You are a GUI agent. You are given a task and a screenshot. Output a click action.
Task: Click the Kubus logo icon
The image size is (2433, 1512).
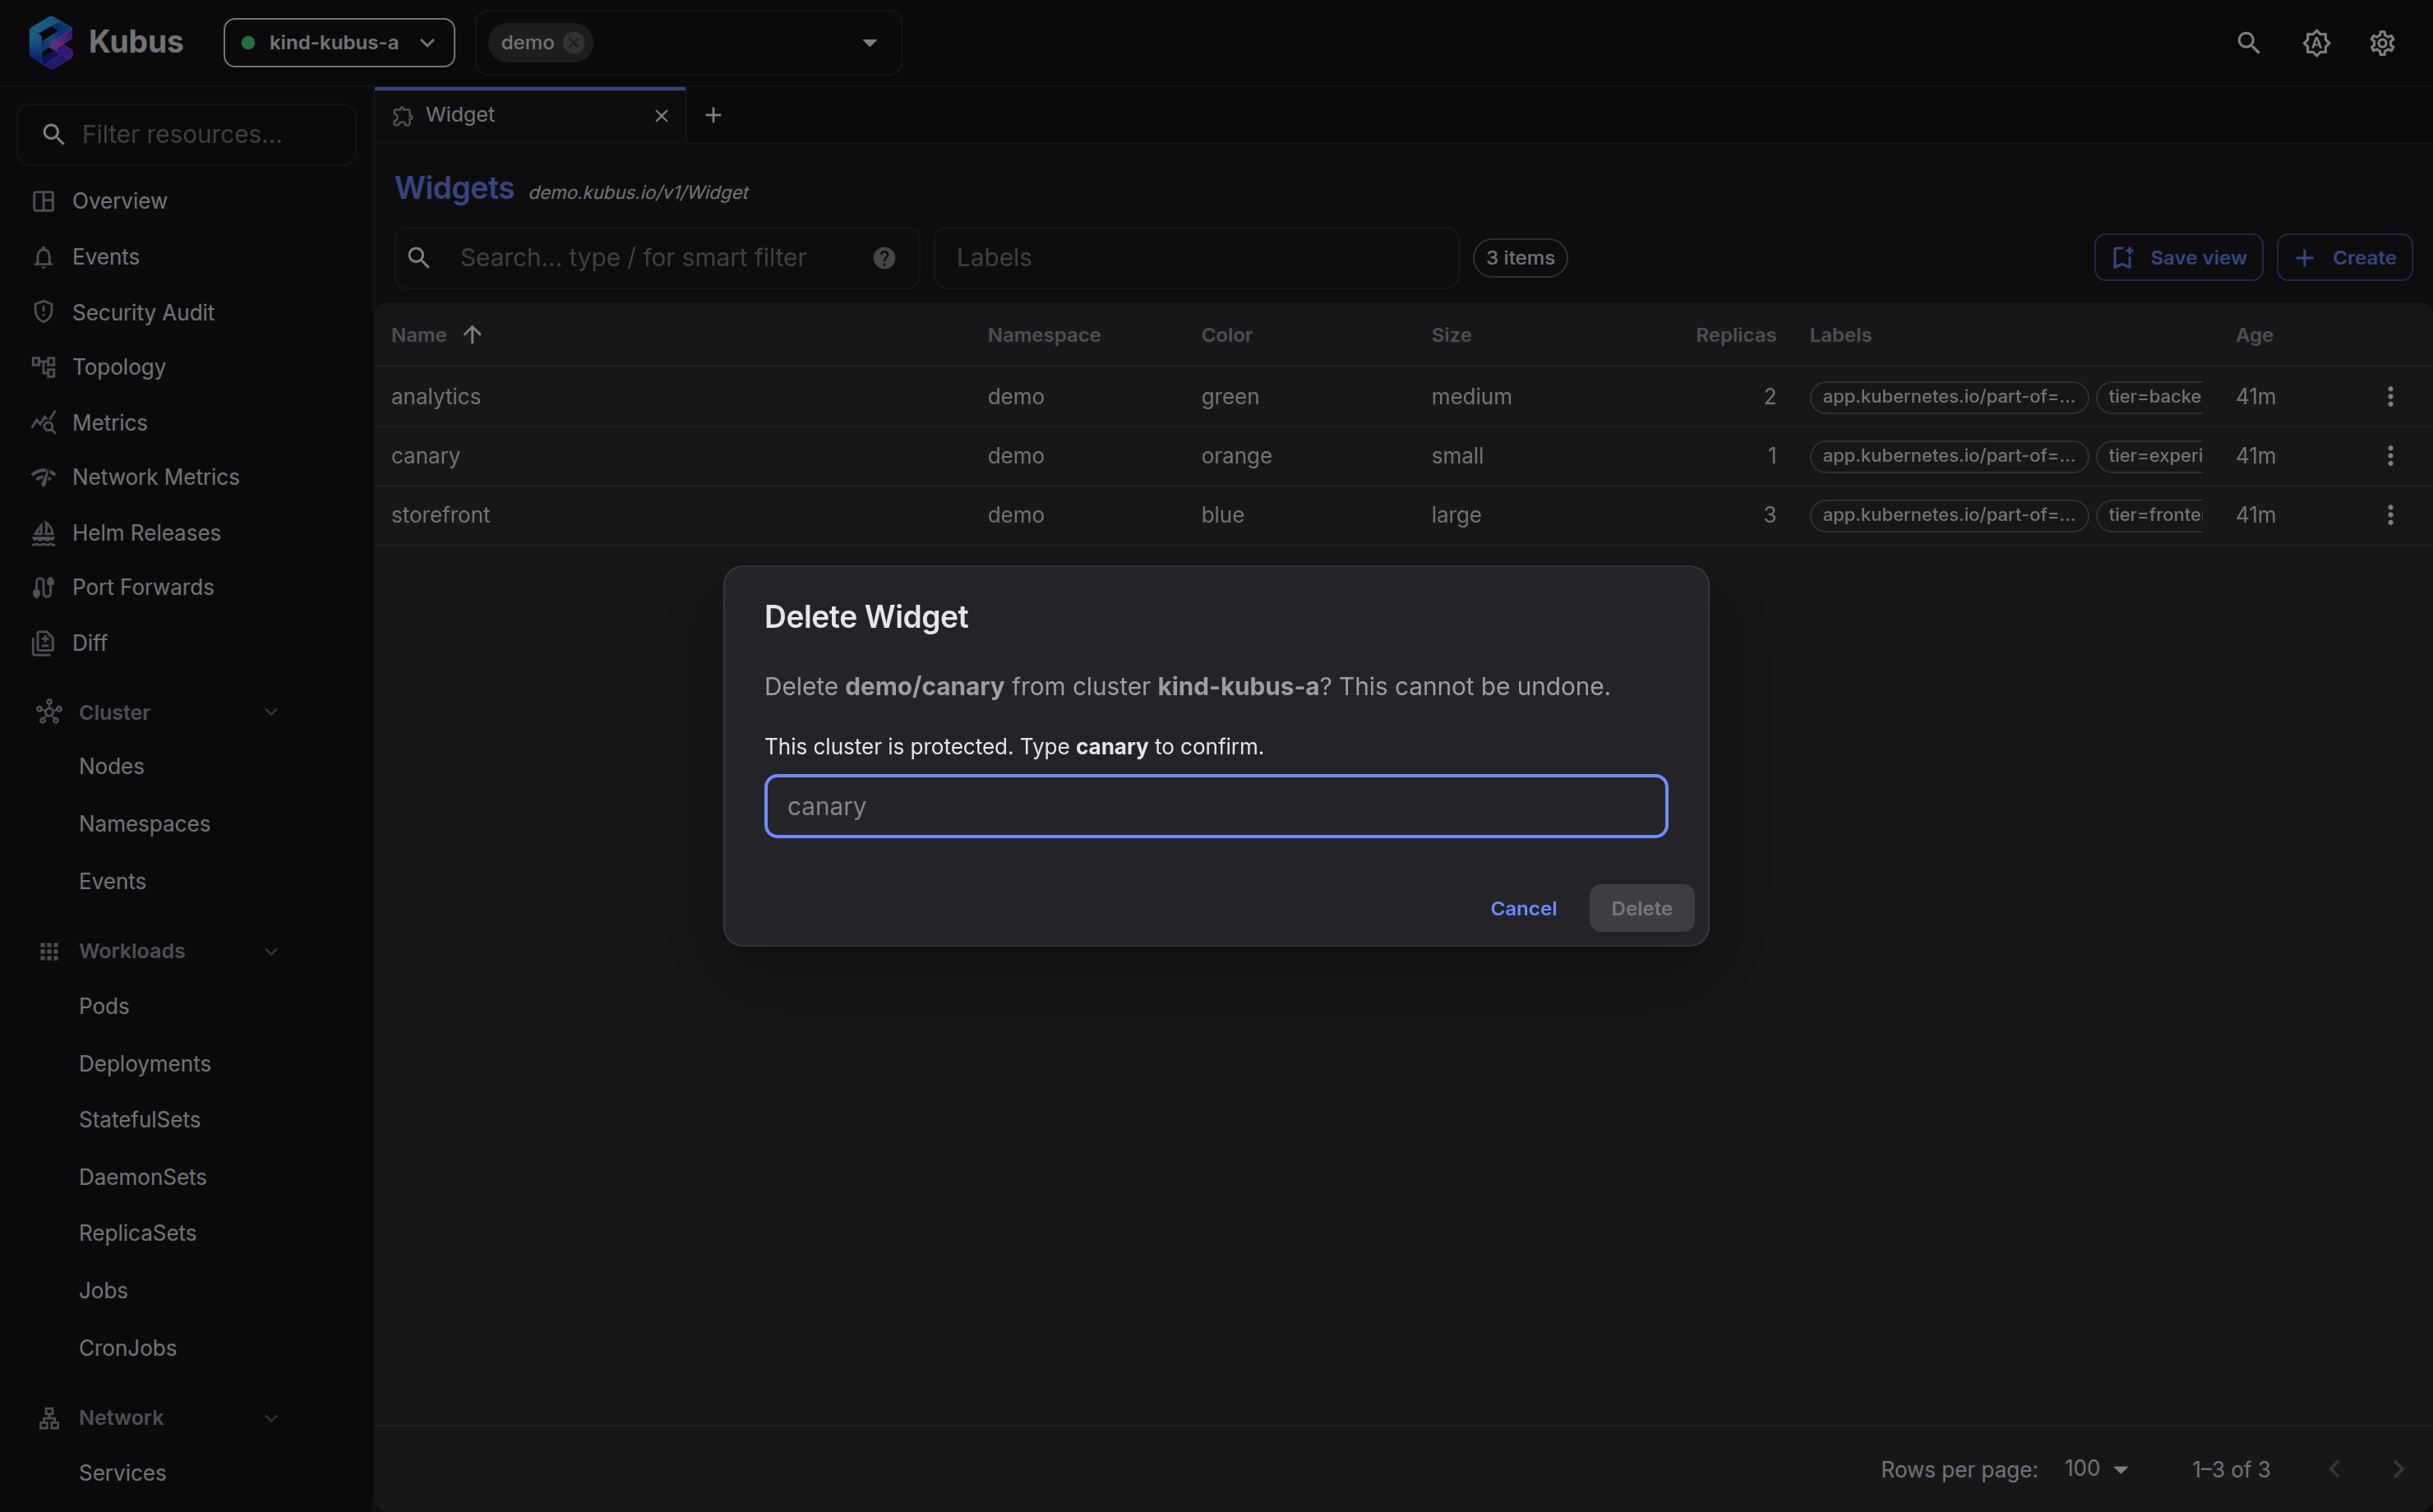51,42
